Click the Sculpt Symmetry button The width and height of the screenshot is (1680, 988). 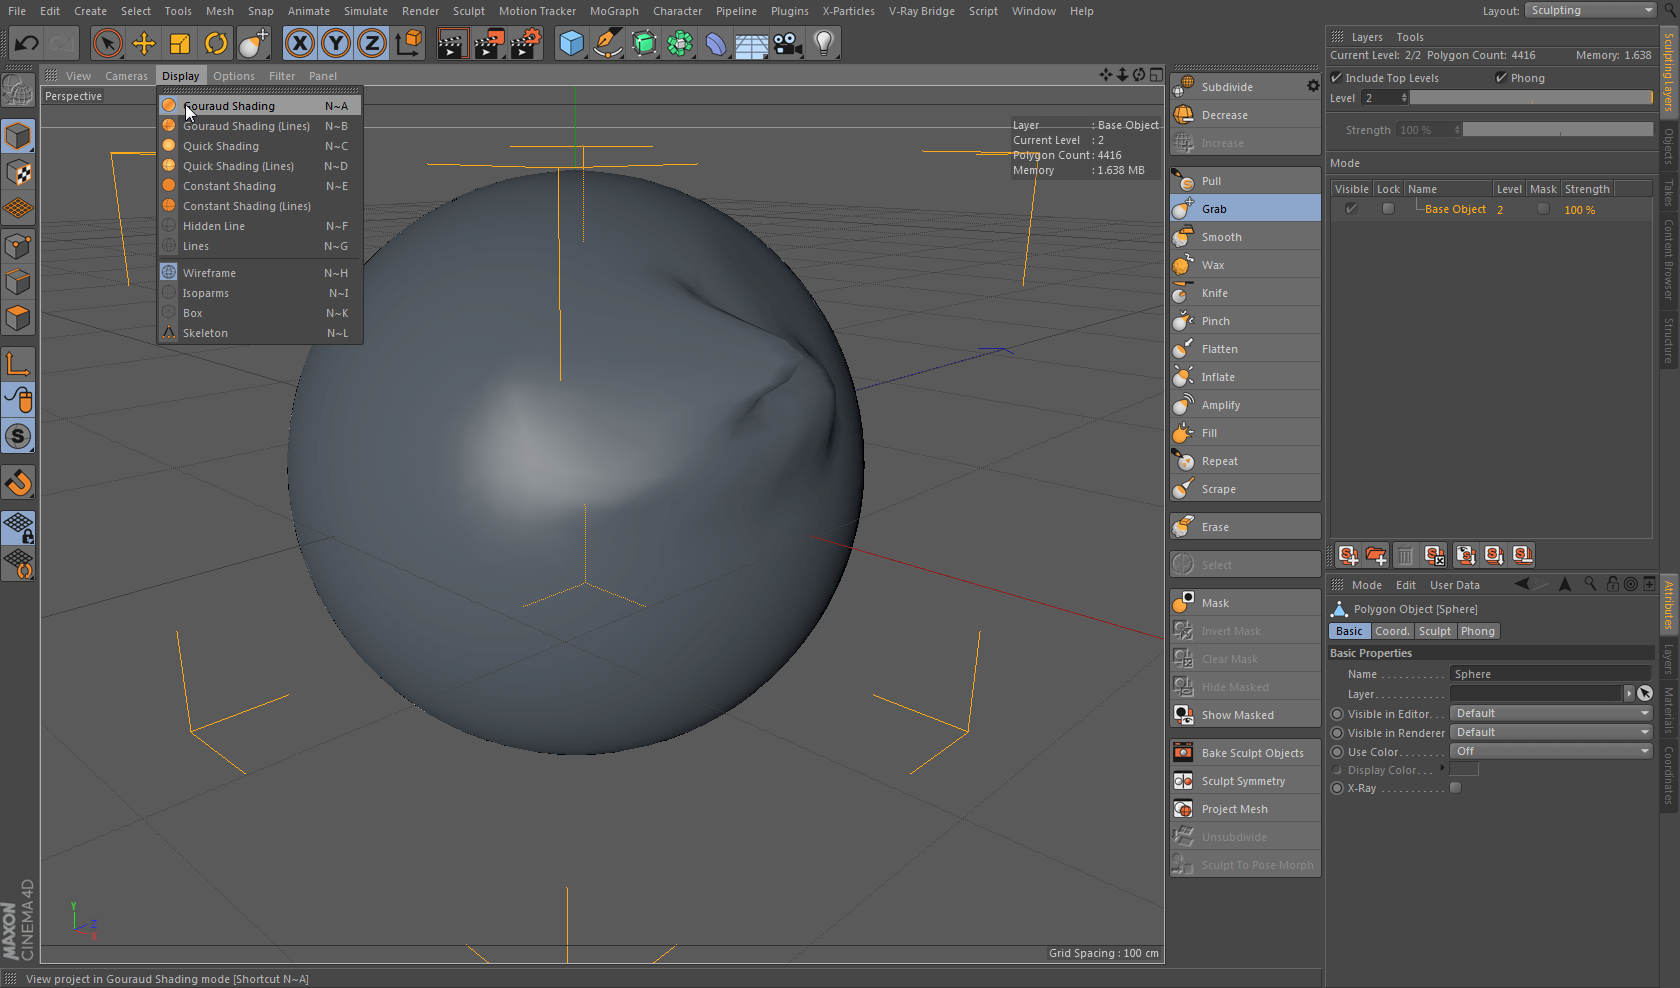point(1245,781)
